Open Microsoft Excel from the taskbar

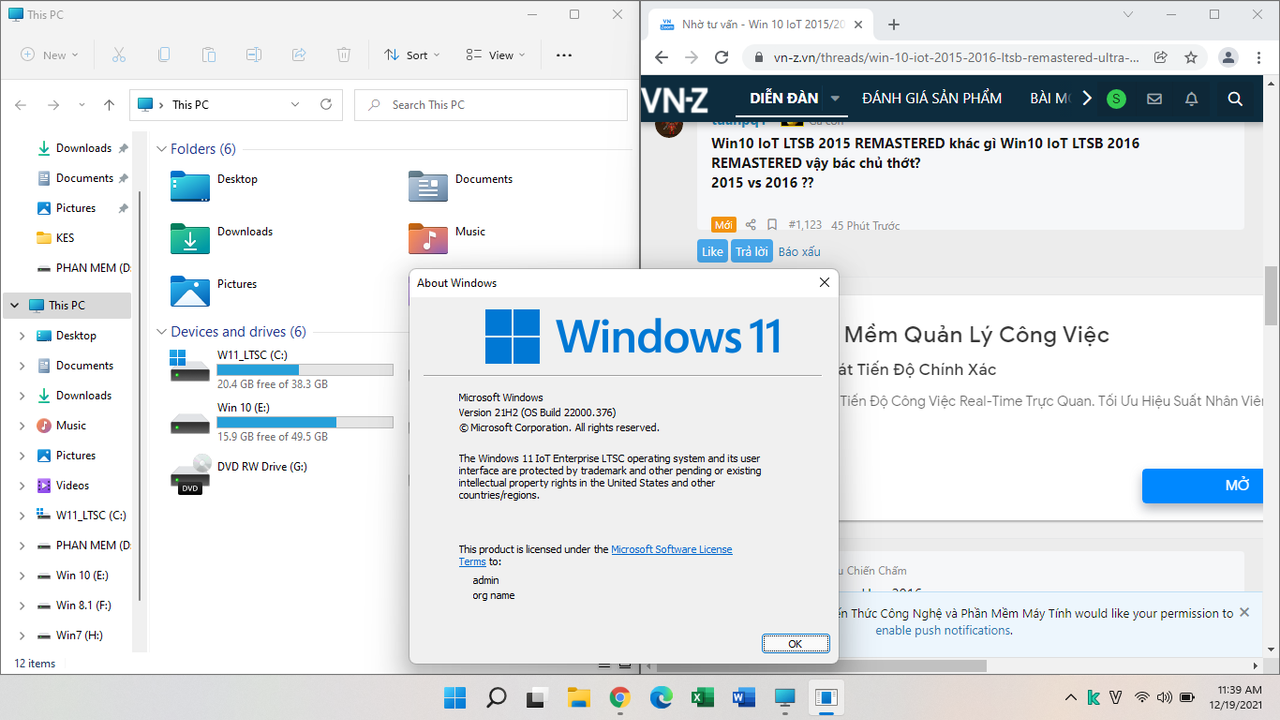[702, 697]
